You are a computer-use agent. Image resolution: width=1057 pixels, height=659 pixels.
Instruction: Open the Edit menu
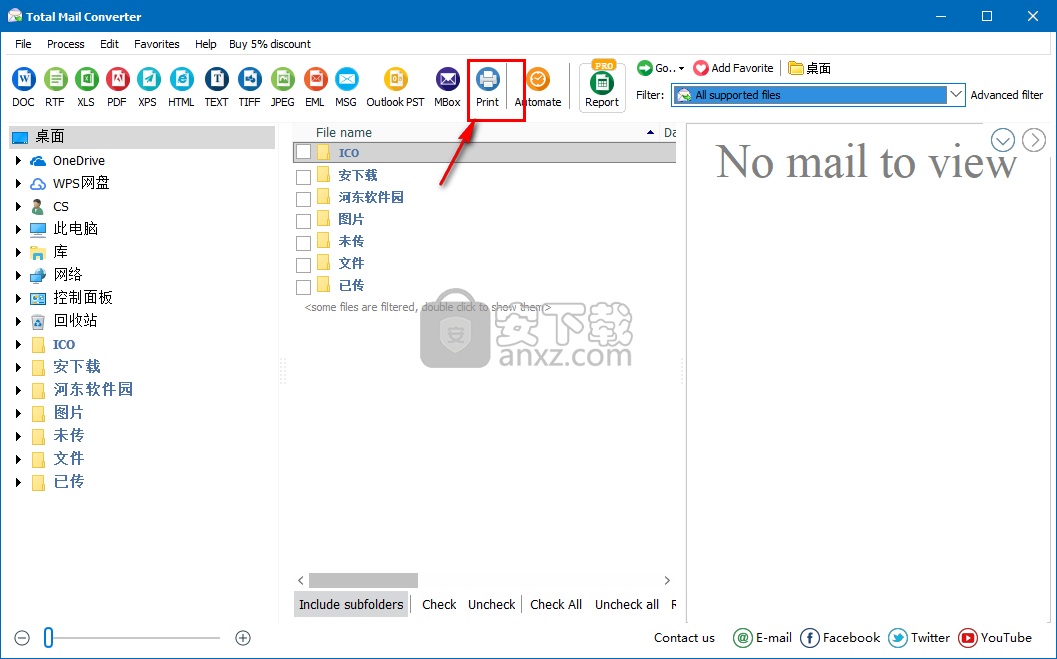[x=109, y=44]
